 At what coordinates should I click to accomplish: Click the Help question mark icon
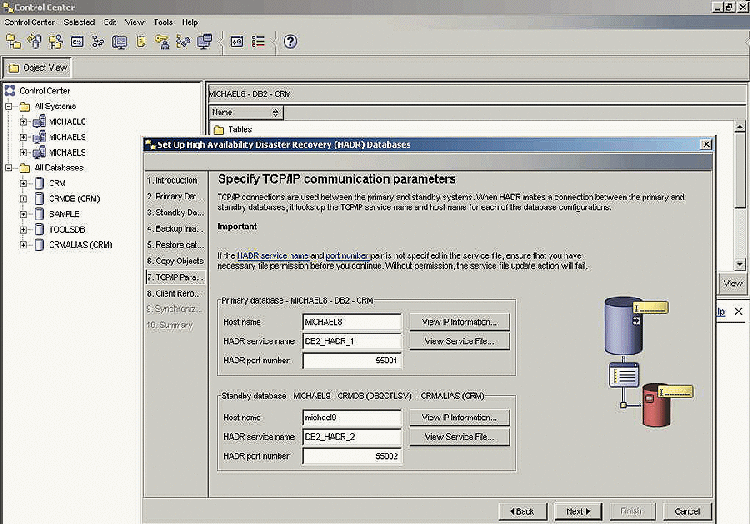290,42
